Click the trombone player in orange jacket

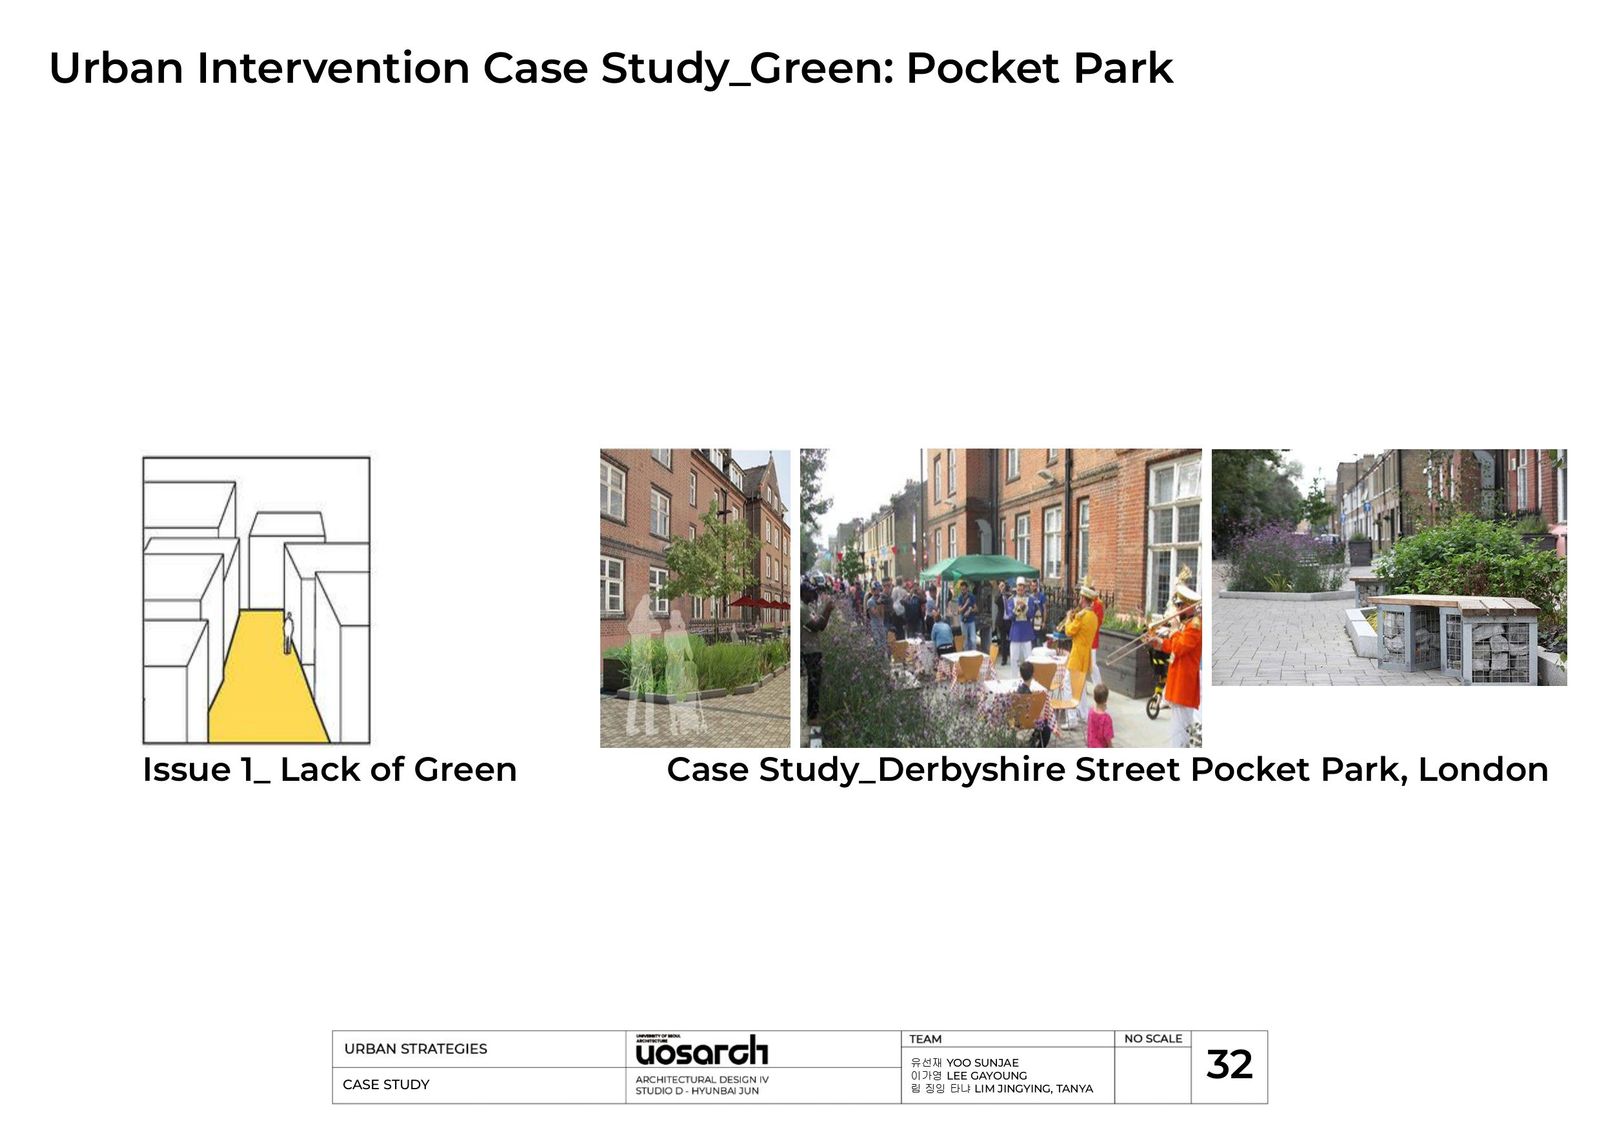(x=1183, y=660)
